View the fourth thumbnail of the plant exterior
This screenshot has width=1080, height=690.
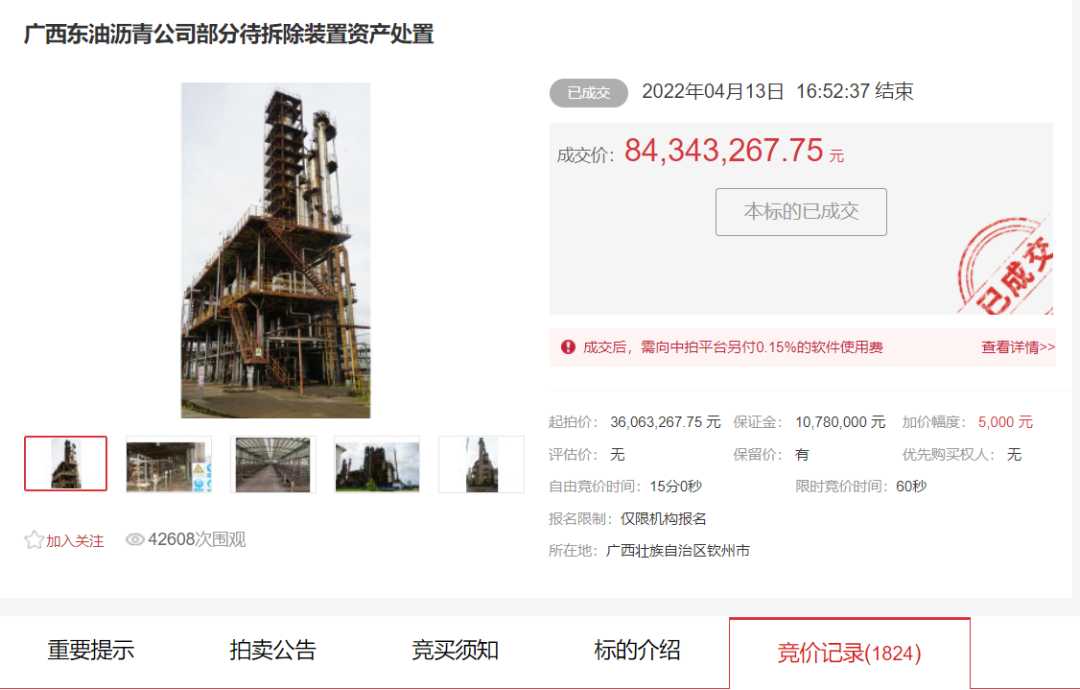click(x=377, y=464)
